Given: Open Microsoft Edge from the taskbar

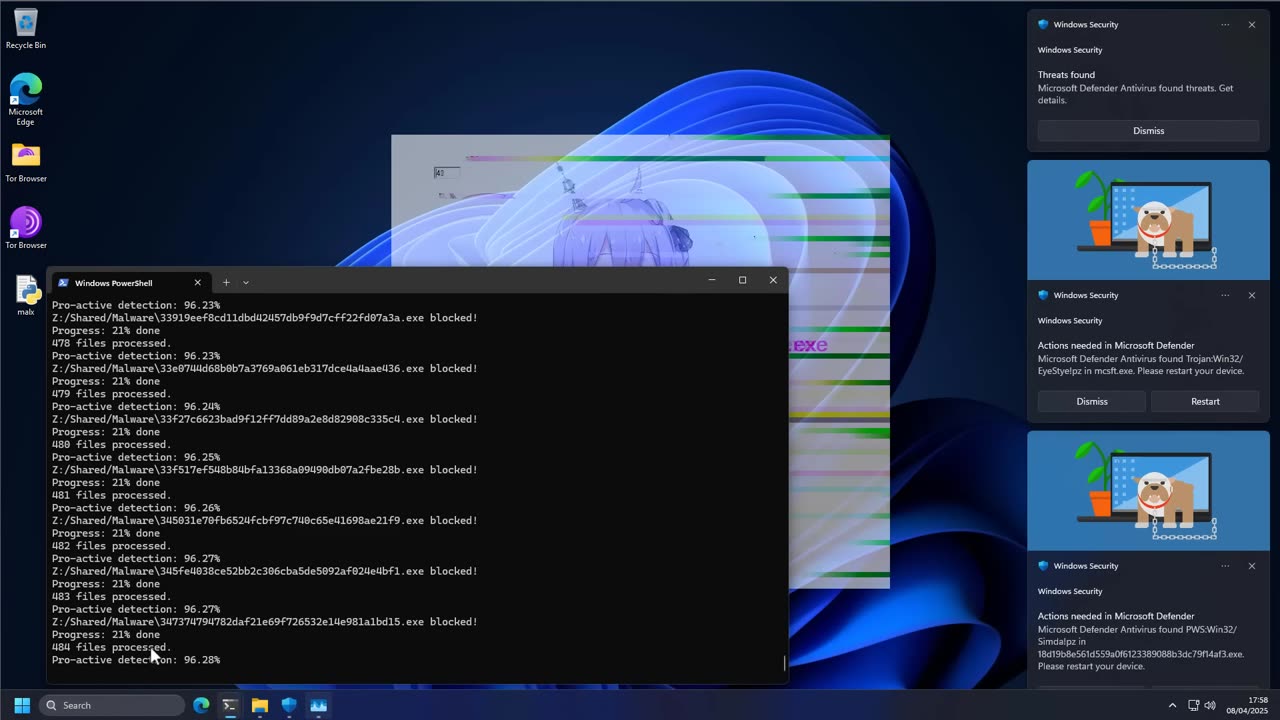Looking at the screenshot, I should tap(201, 705).
